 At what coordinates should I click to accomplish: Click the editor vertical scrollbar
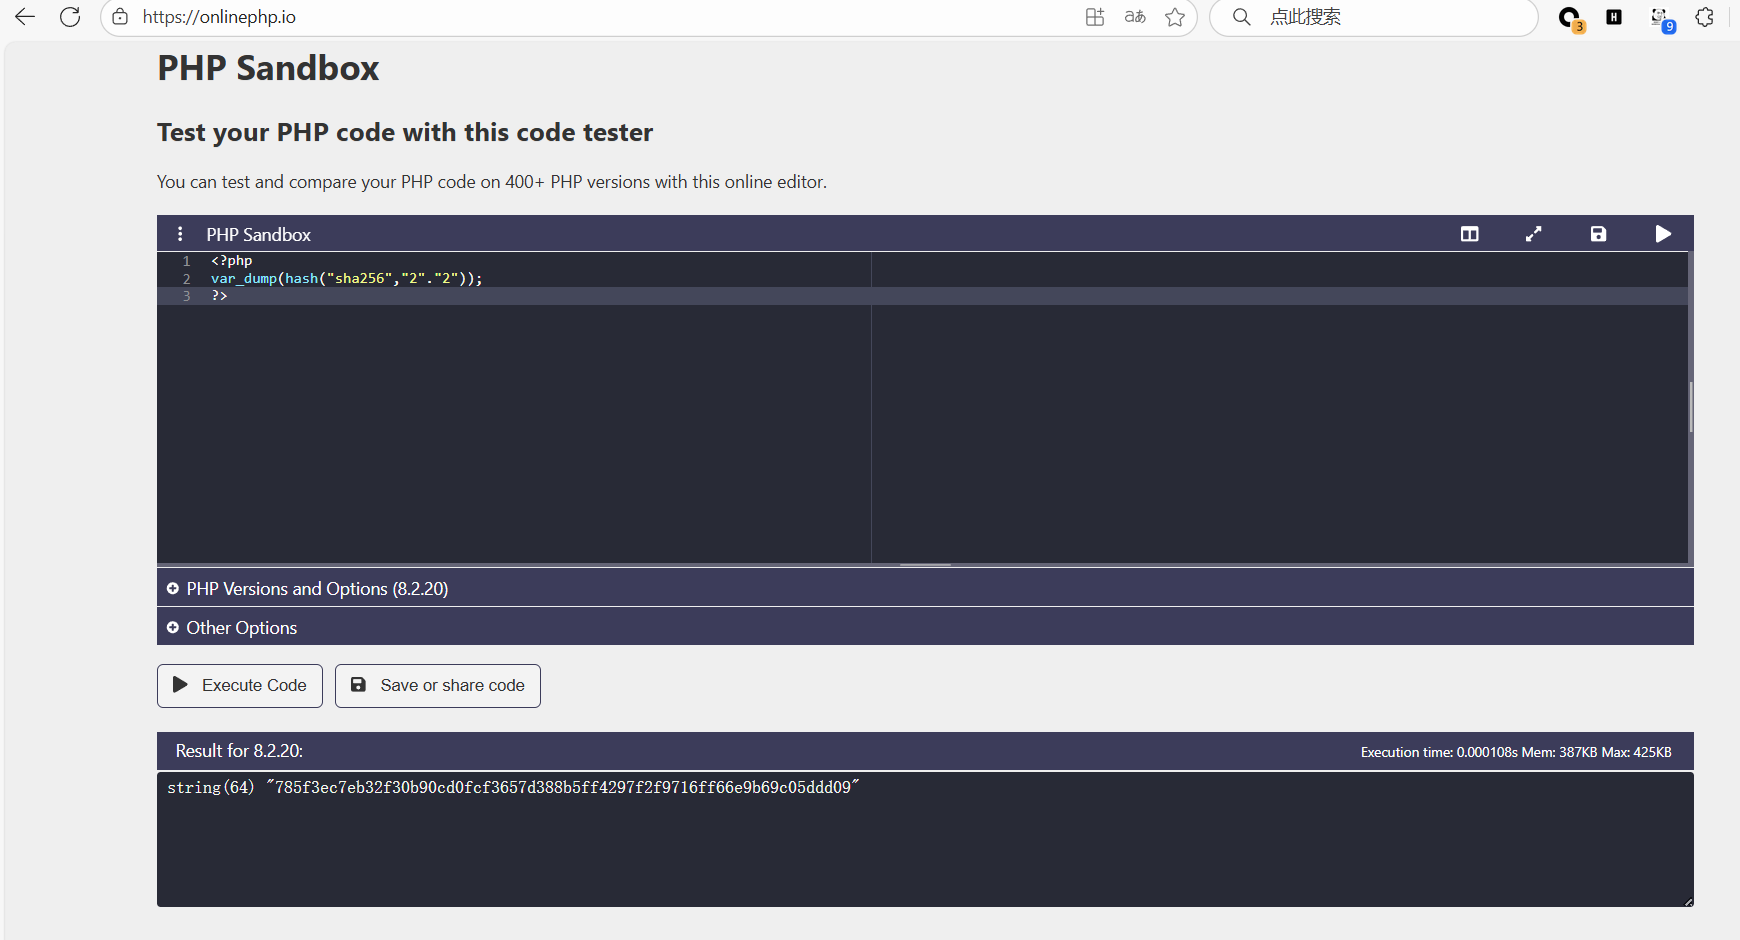tap(1690, 407)
